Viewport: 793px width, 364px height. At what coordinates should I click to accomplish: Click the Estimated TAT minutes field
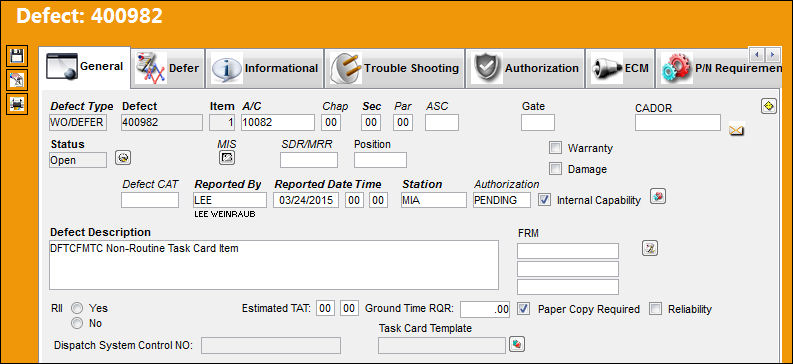(349, 308)
